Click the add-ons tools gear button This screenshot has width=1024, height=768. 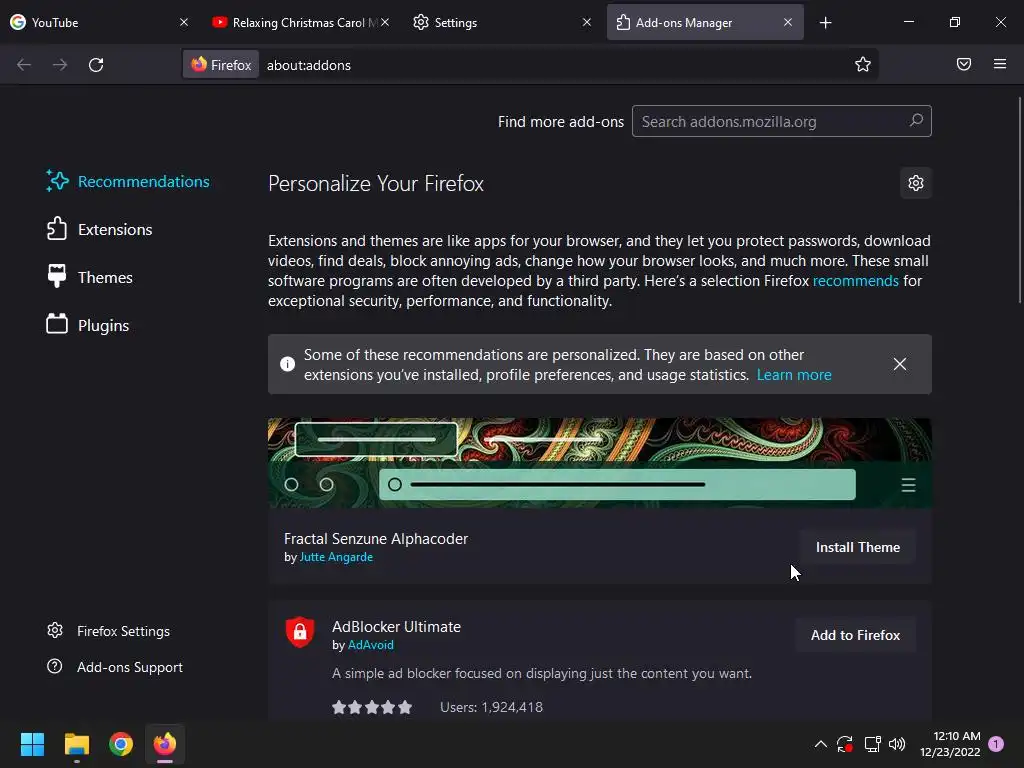click(916, 183)
